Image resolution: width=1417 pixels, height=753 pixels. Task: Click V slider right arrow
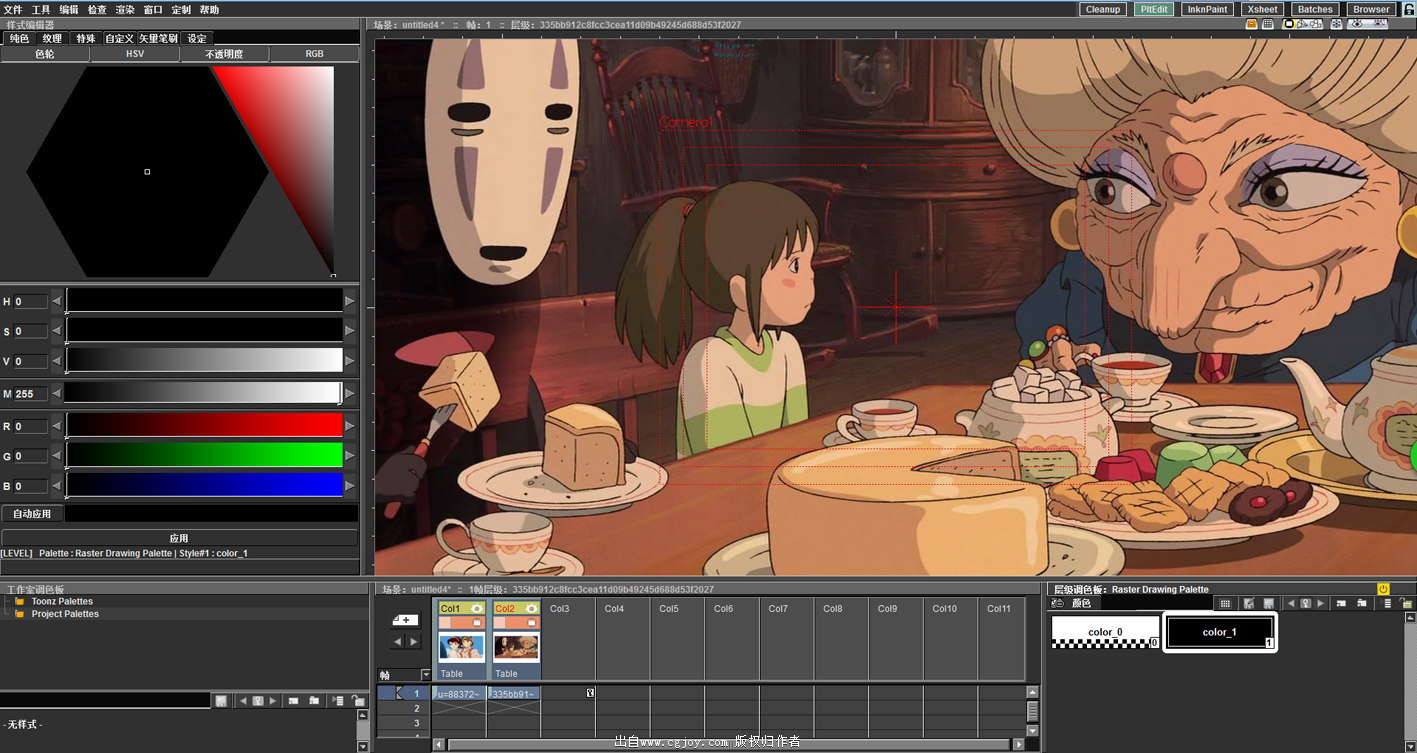[x=349, y=361]
